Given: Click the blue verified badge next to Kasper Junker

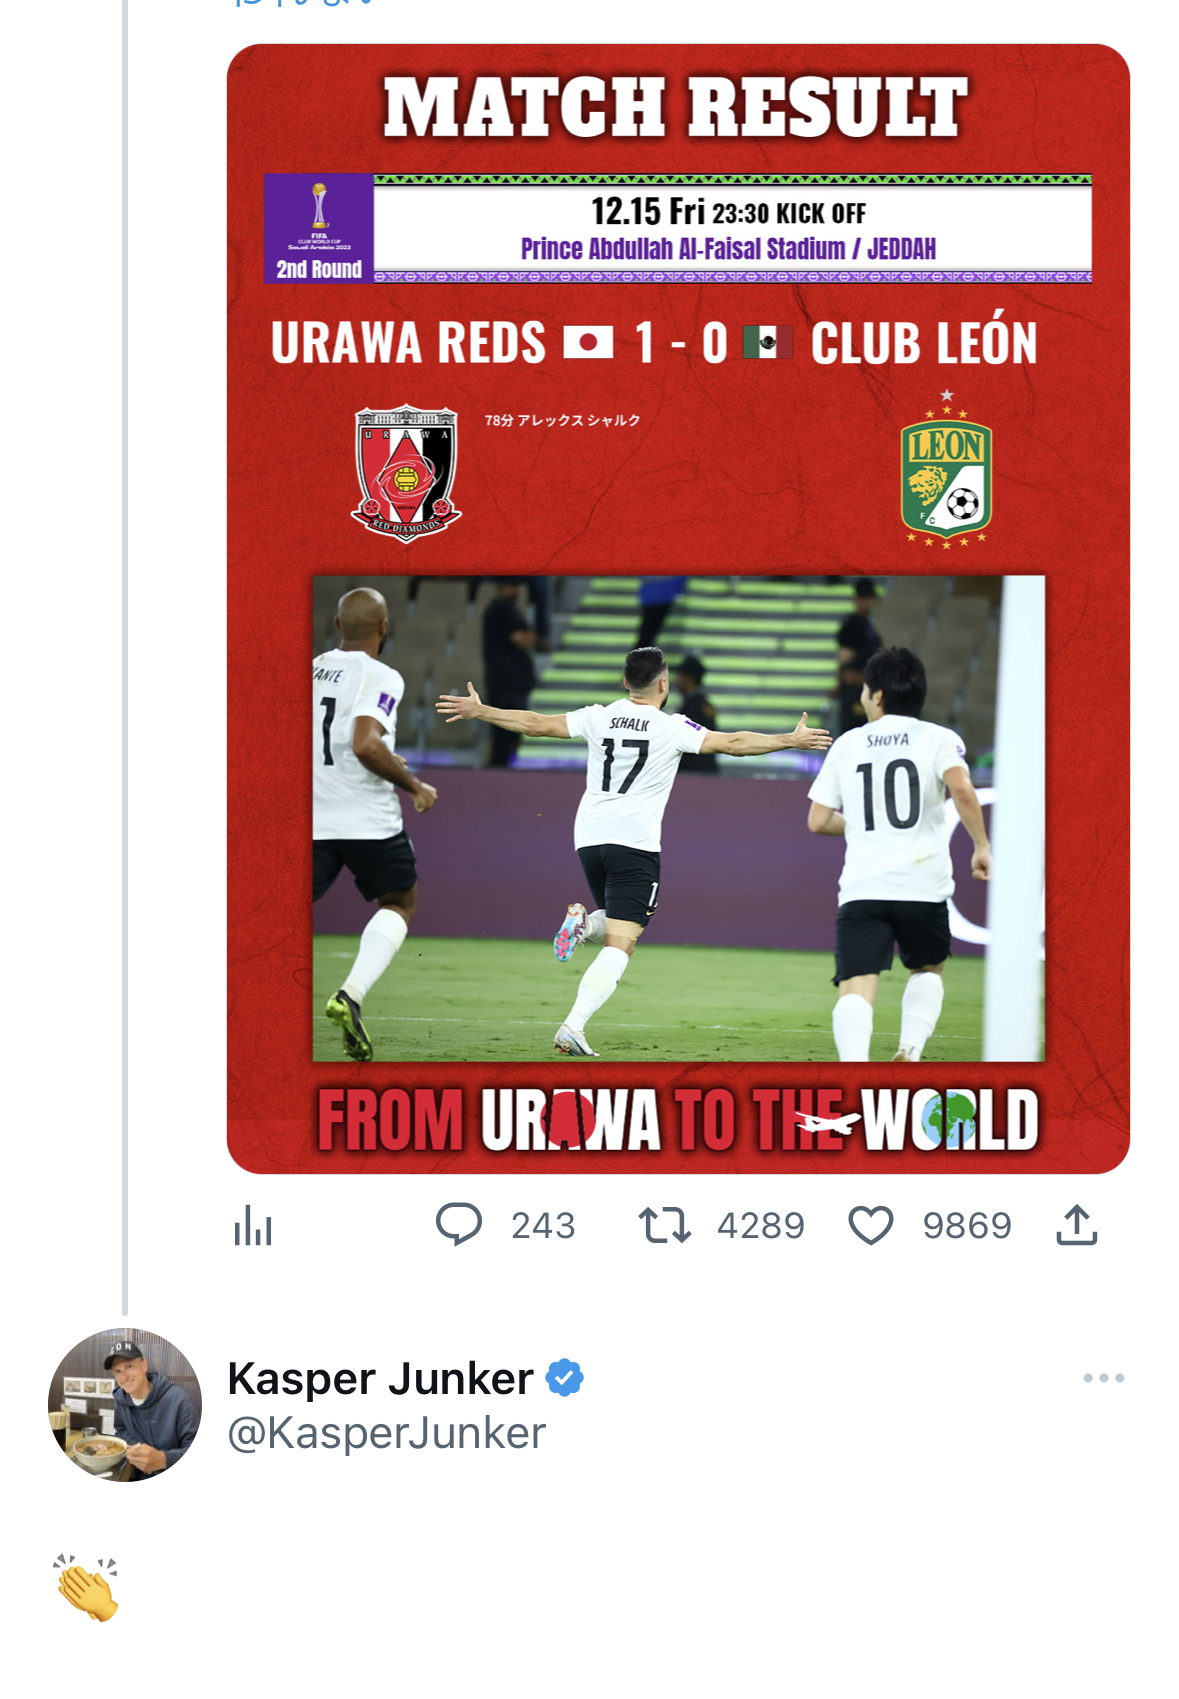Looking at the screenshot, I should tap(564, 1378).
